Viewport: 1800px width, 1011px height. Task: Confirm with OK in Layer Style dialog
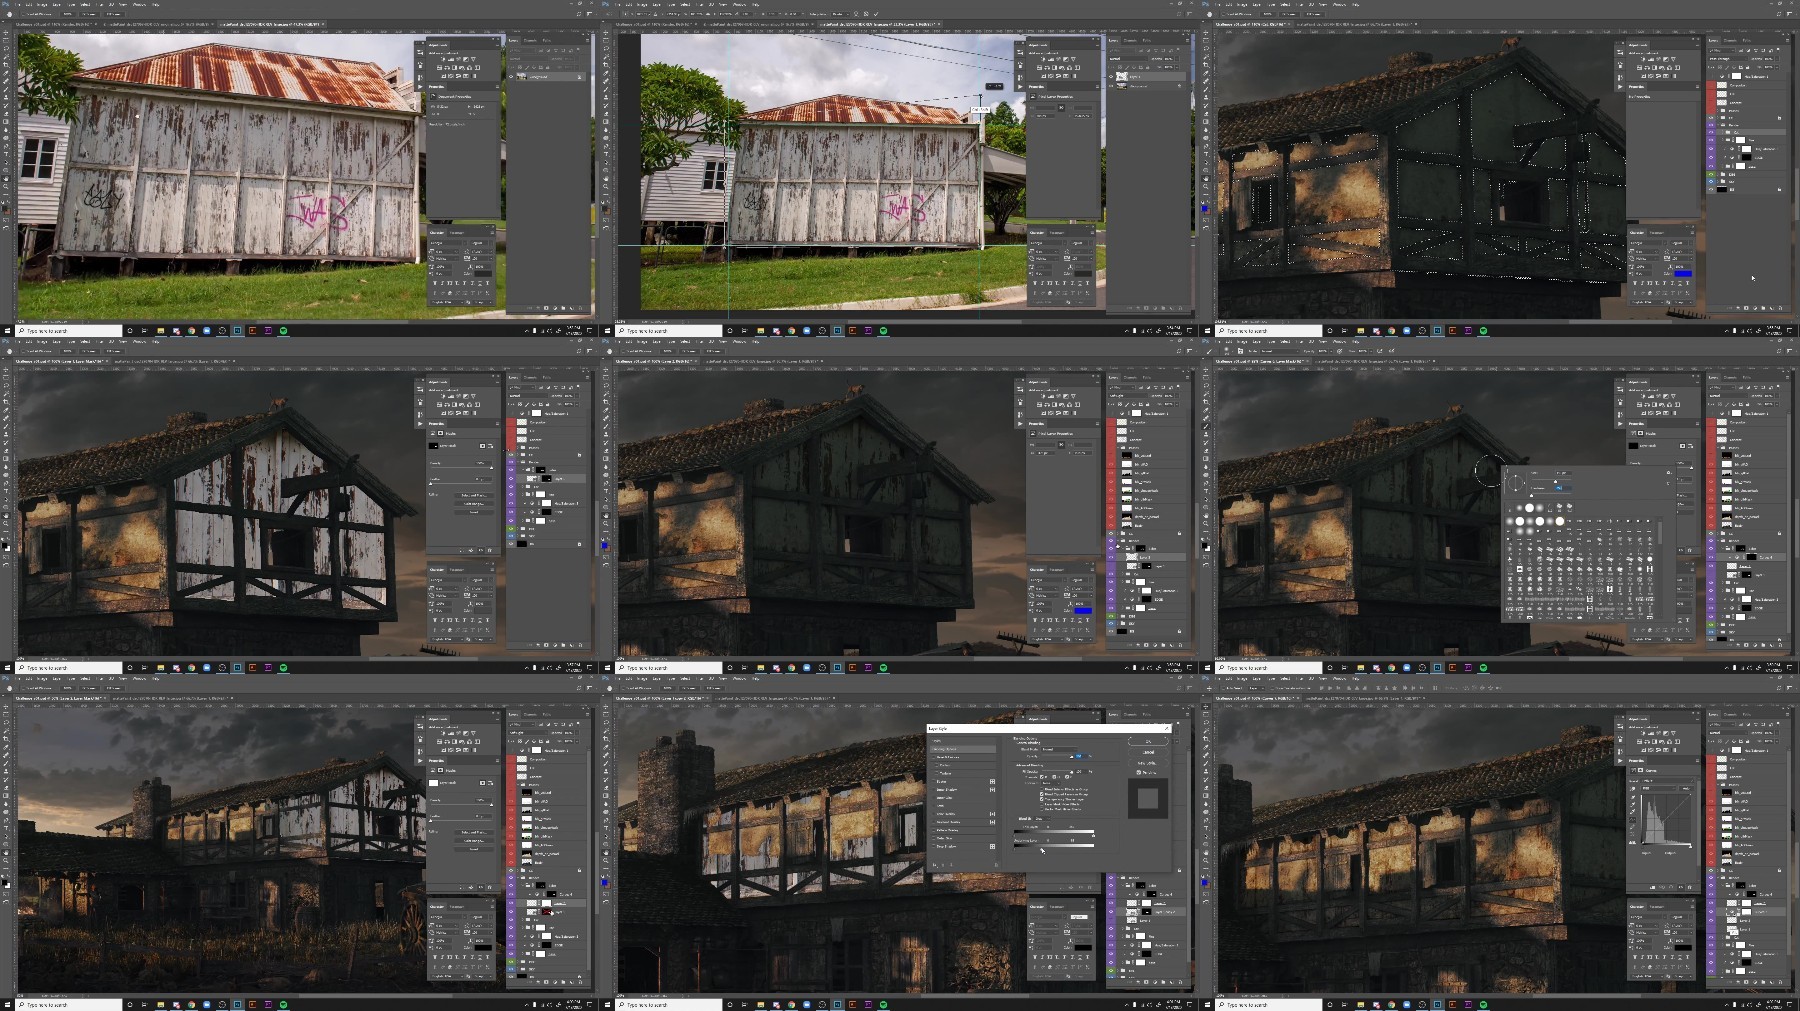tap(1148, 742)
